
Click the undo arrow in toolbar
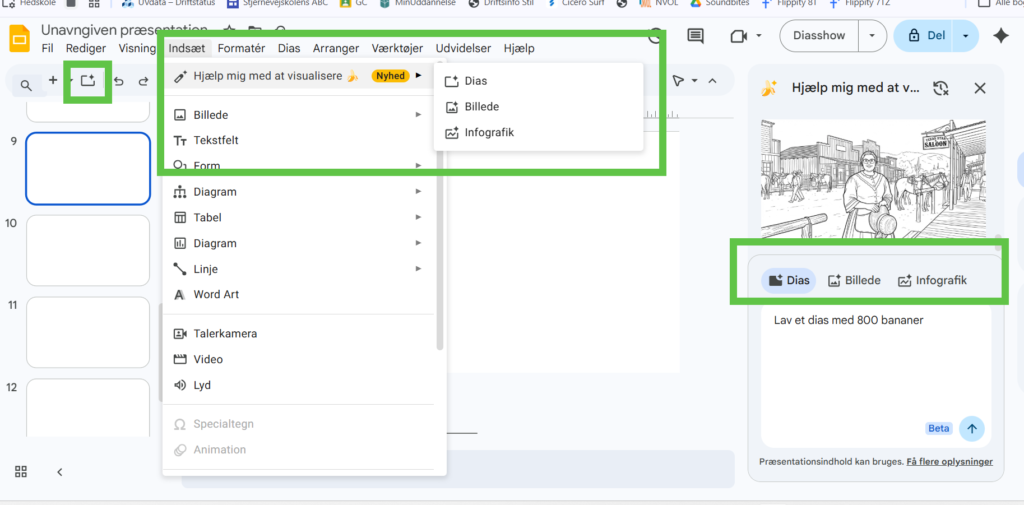[x=119, y=82]
